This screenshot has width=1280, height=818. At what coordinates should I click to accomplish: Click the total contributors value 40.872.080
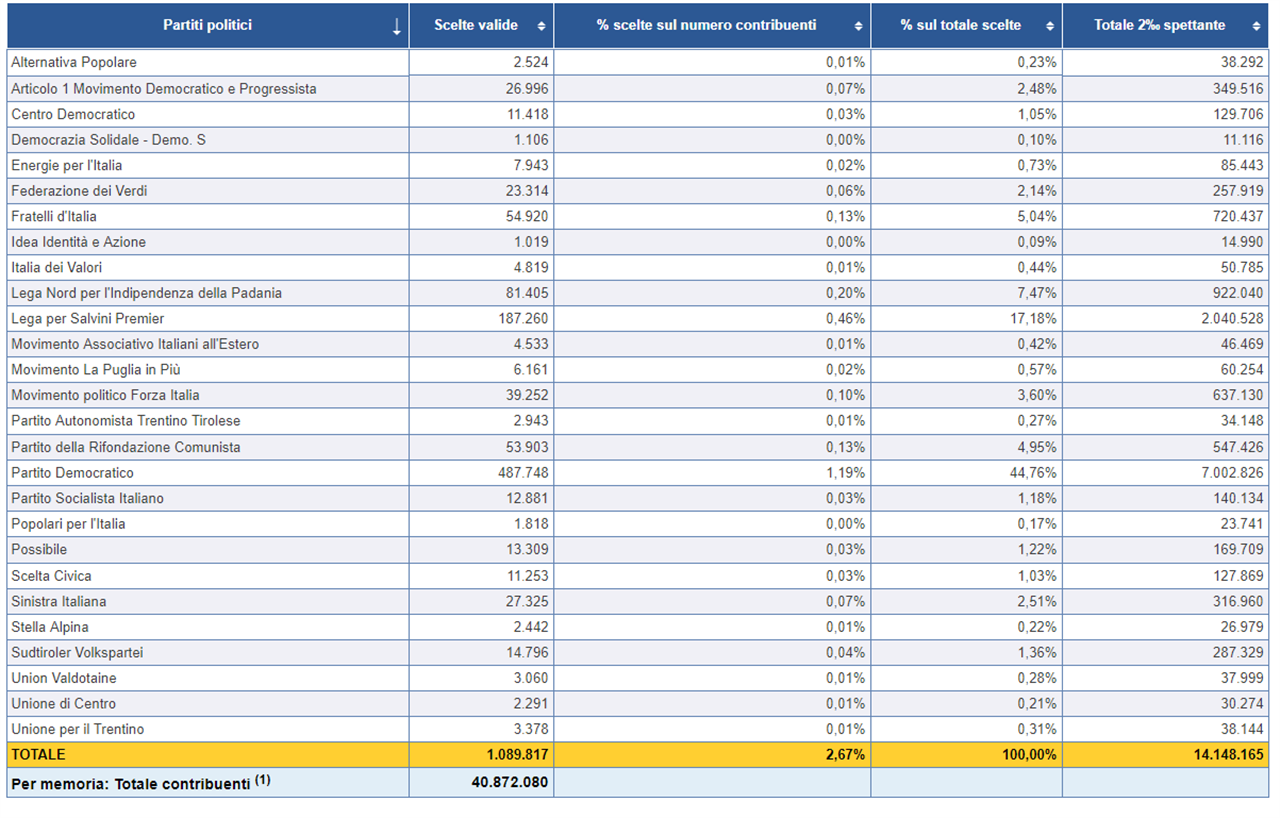pyautogui.click(x=510, y=782)
